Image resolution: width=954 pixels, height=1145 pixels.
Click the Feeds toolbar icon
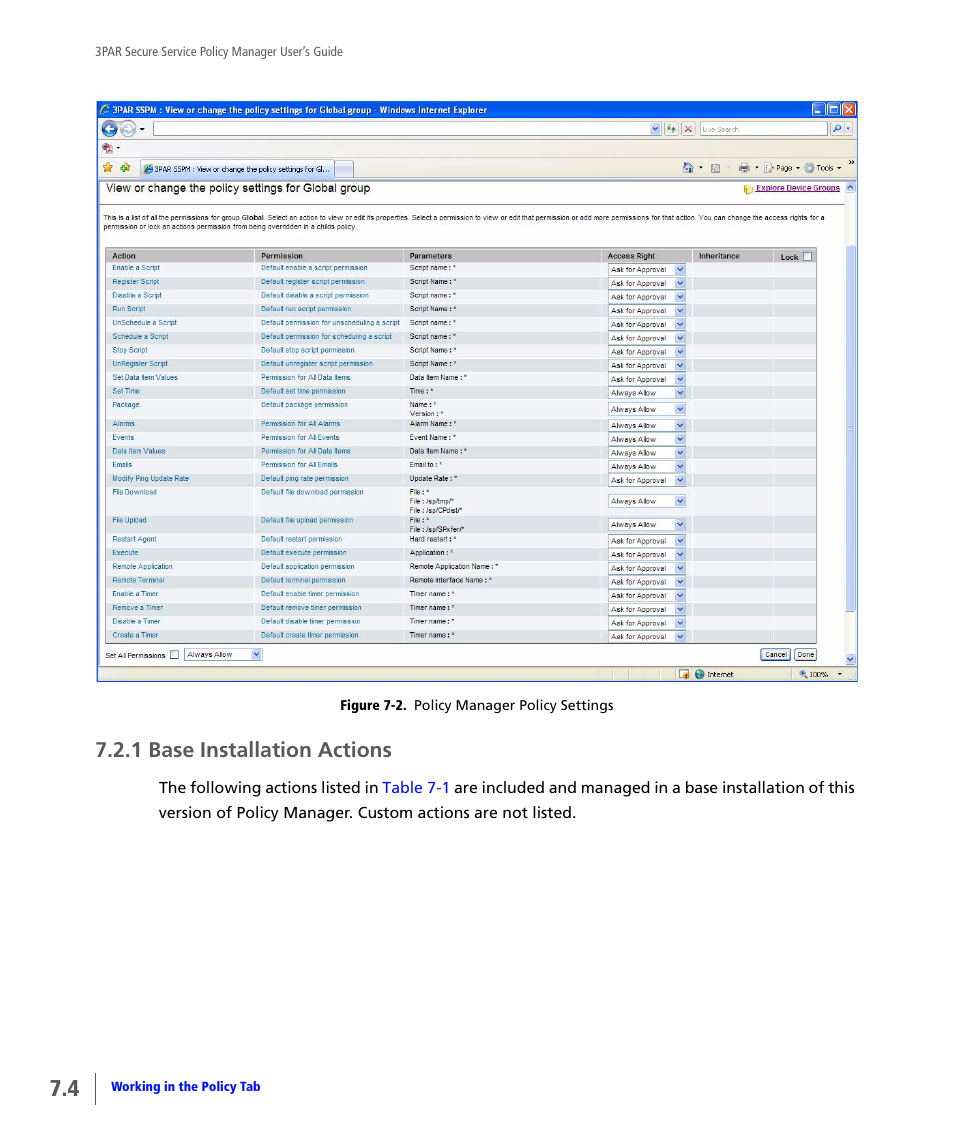tap(716, 168)
